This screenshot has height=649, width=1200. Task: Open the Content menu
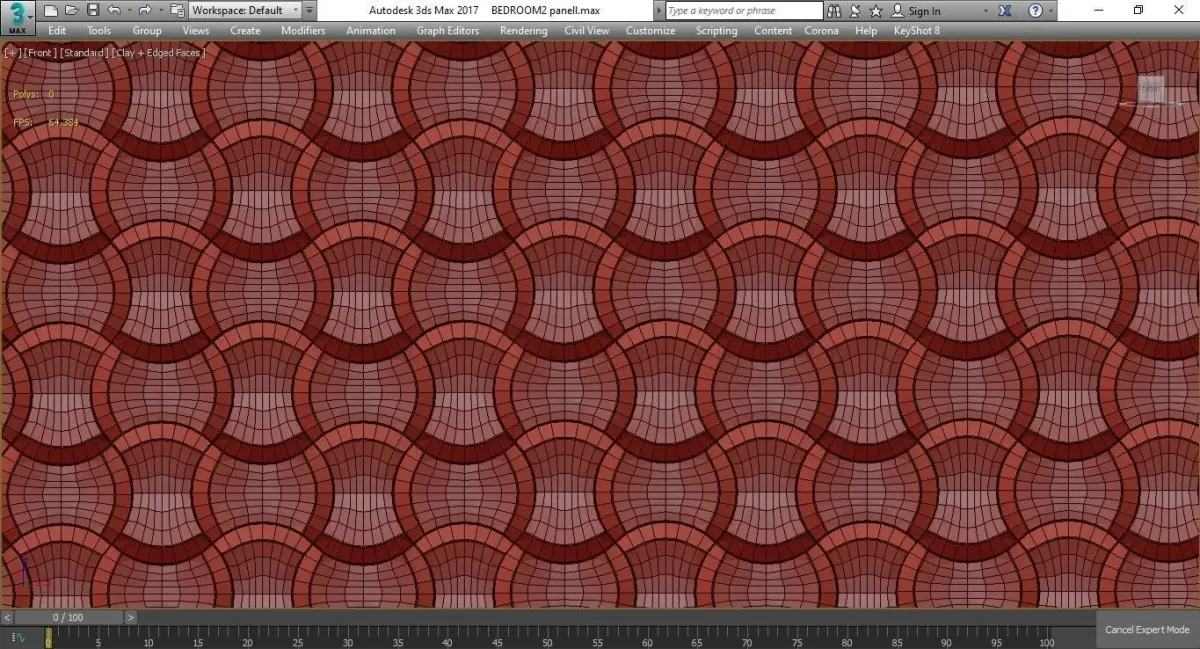[773, 30]
